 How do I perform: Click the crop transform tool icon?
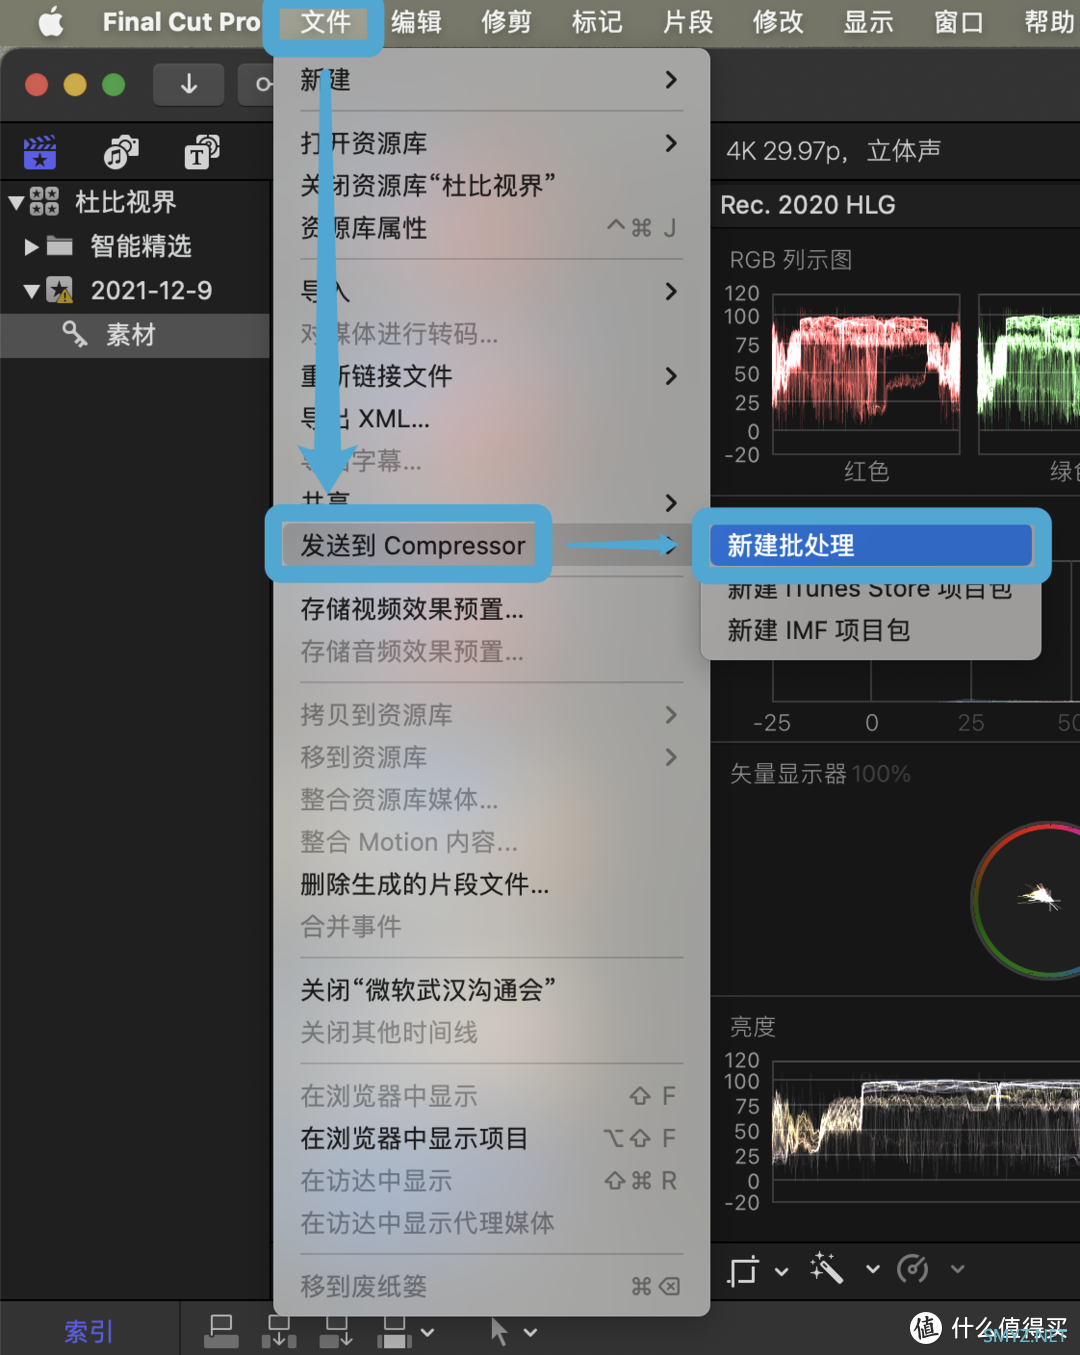click(743, 1270)
